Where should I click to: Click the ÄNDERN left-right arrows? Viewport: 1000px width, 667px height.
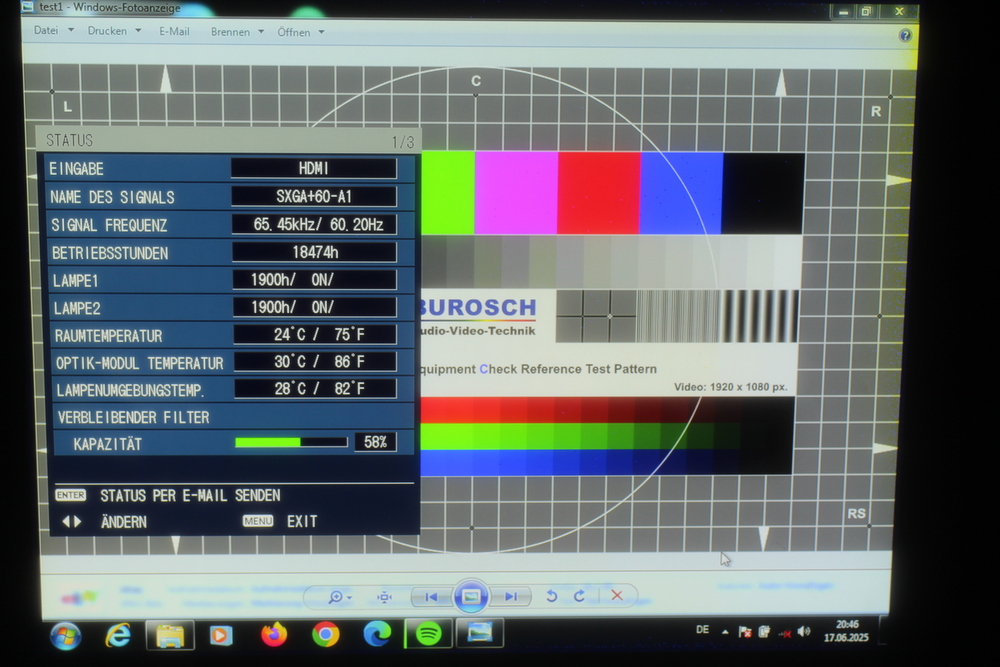(71, 522)
